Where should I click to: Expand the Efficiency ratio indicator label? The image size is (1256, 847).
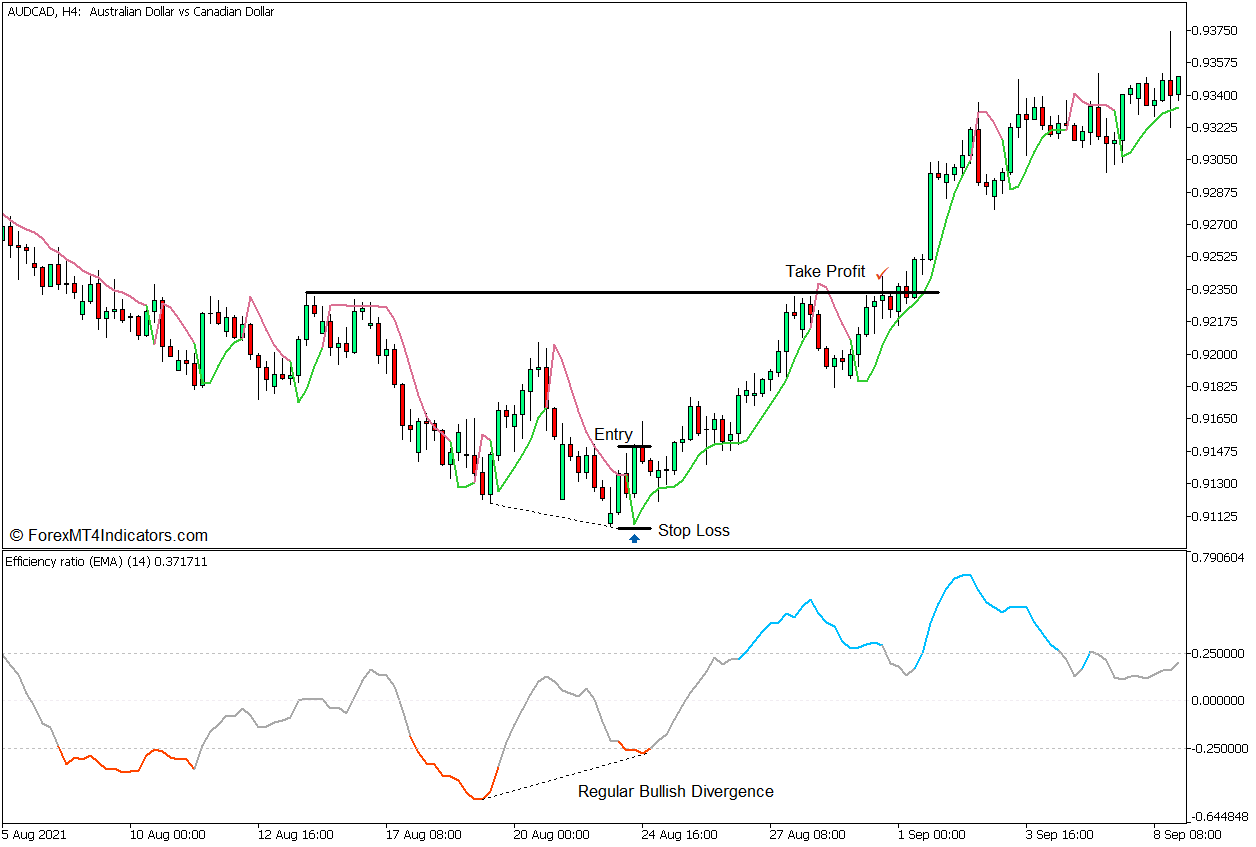click(106, 563)
